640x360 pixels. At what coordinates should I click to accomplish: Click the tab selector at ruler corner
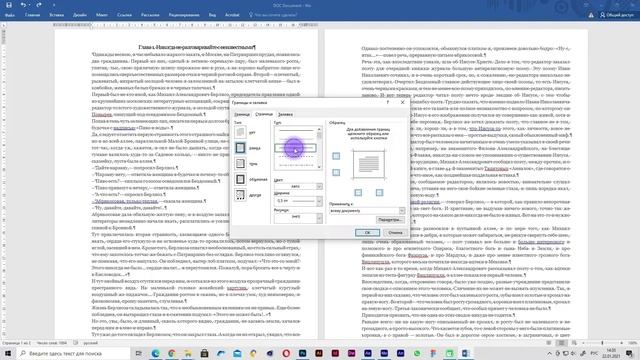(4, 25)
